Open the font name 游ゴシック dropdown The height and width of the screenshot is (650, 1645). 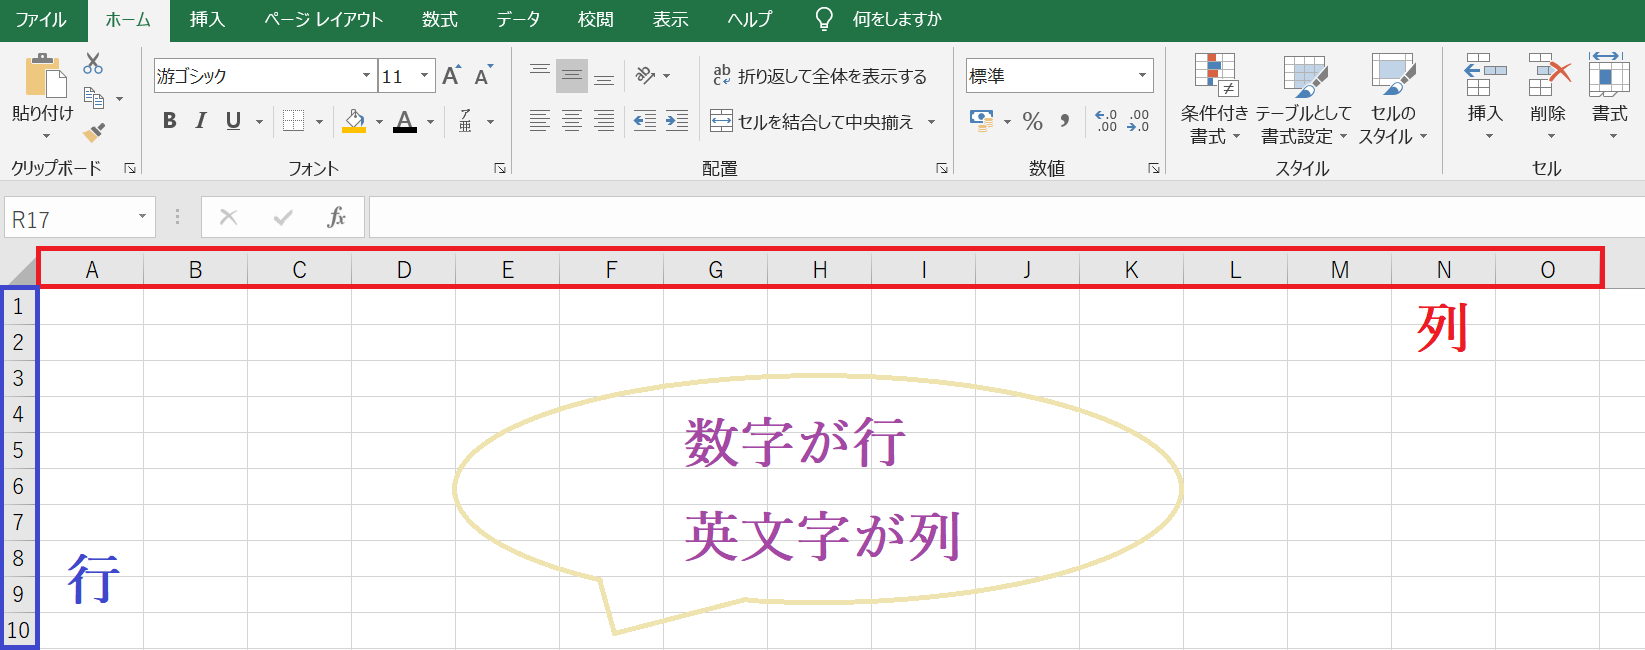pos(366,75)
